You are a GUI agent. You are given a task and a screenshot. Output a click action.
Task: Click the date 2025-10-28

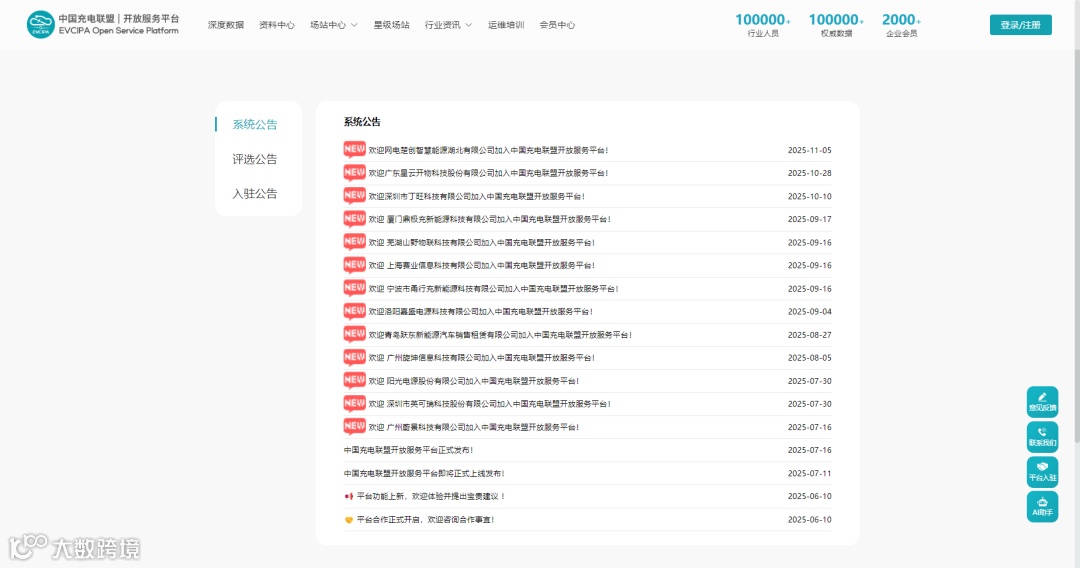point(809,173)
